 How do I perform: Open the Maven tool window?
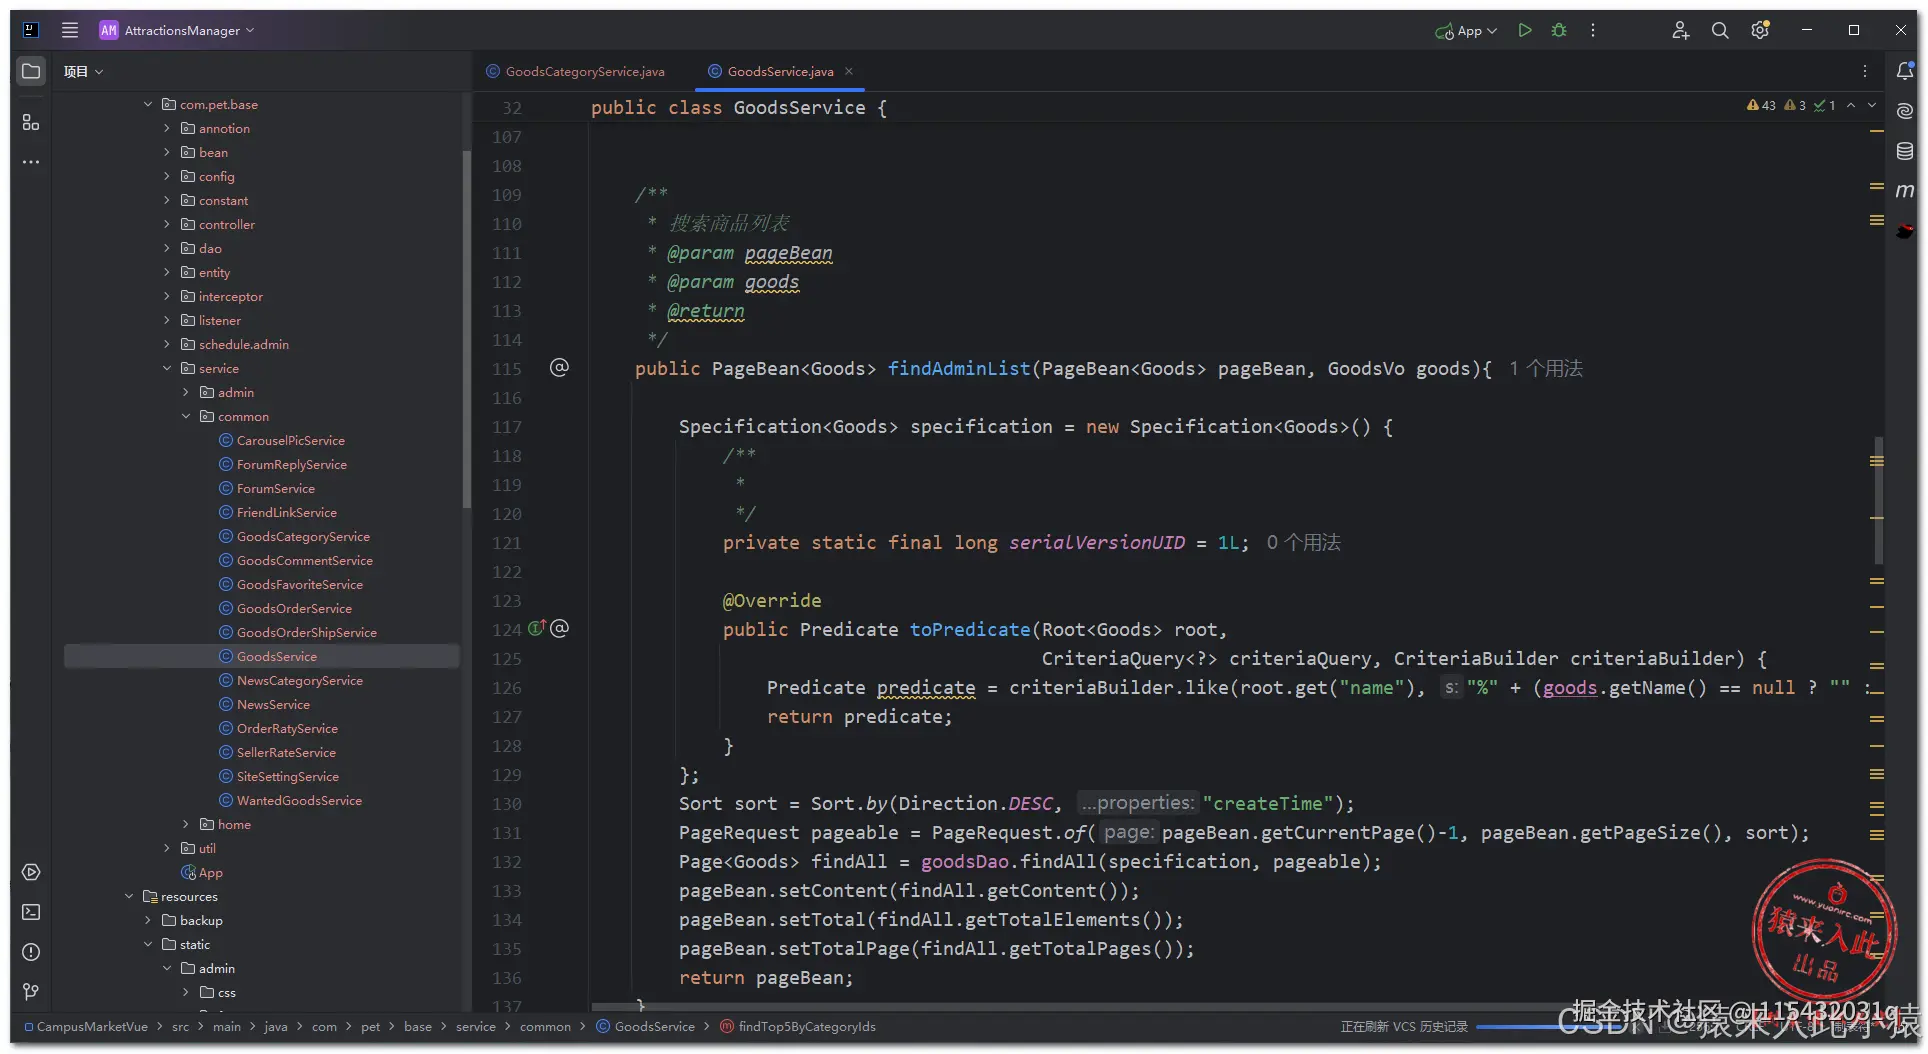click(x=1905, y=191)
